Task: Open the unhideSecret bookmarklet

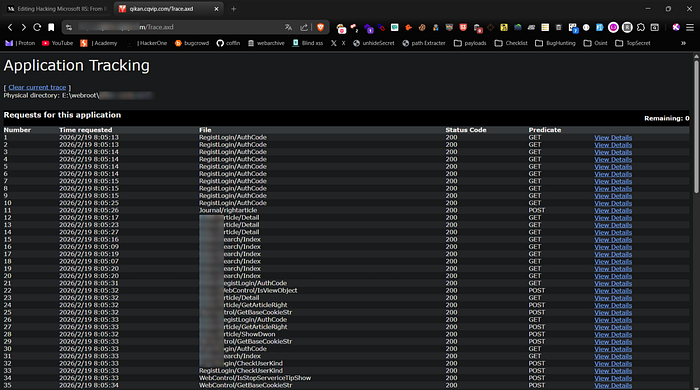Action: click(x=374, y=43)
